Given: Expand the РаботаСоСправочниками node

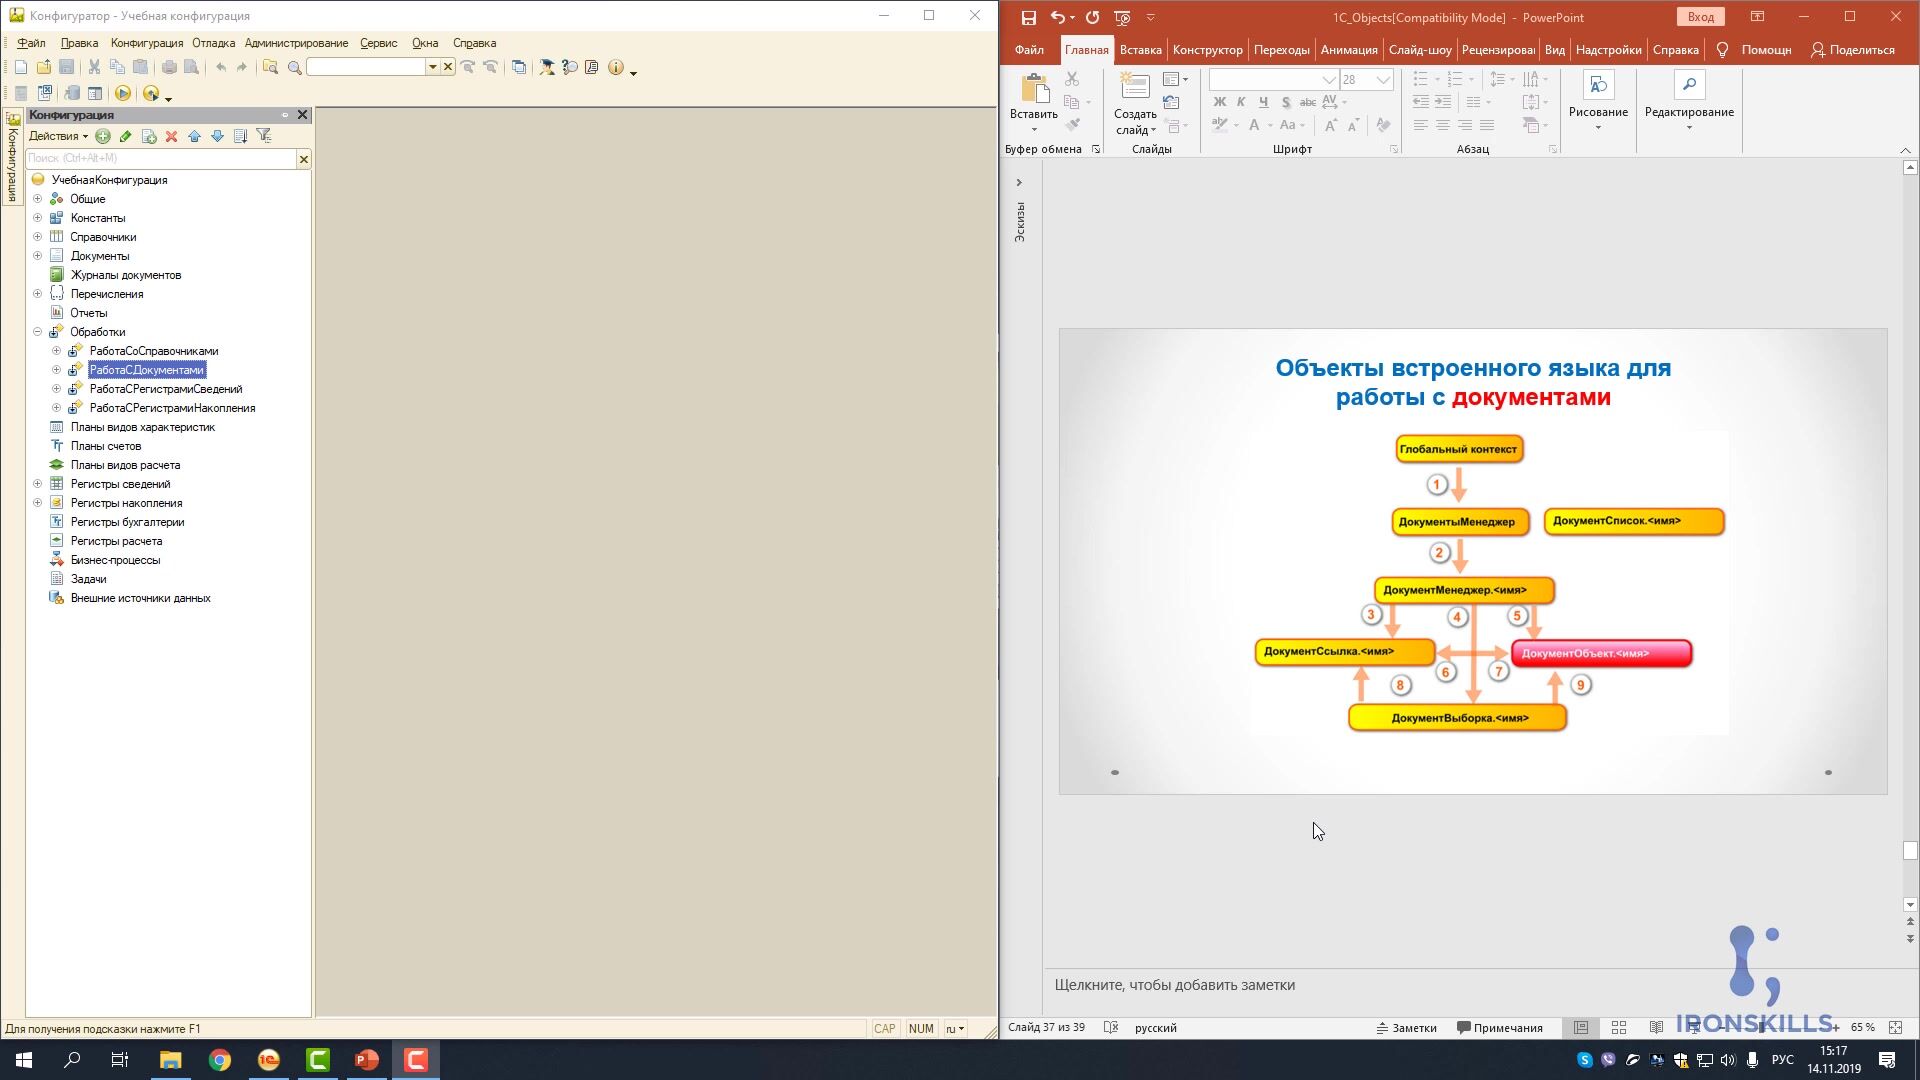Looking at the screenshot, I should pos(56,351).
